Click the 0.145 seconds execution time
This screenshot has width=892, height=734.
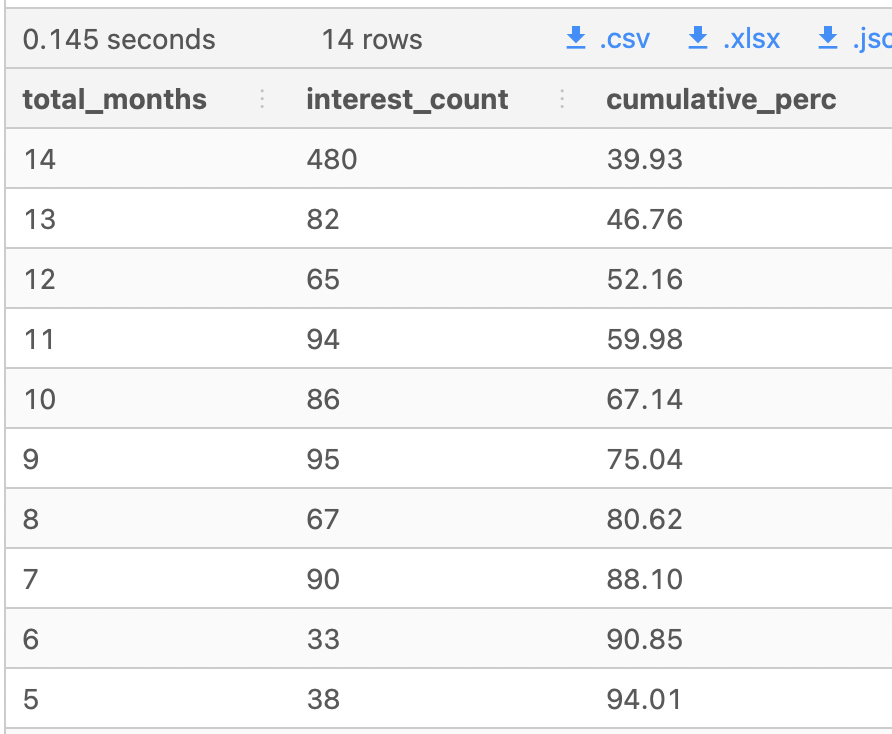pyautogui.click(x=120, y=39)
